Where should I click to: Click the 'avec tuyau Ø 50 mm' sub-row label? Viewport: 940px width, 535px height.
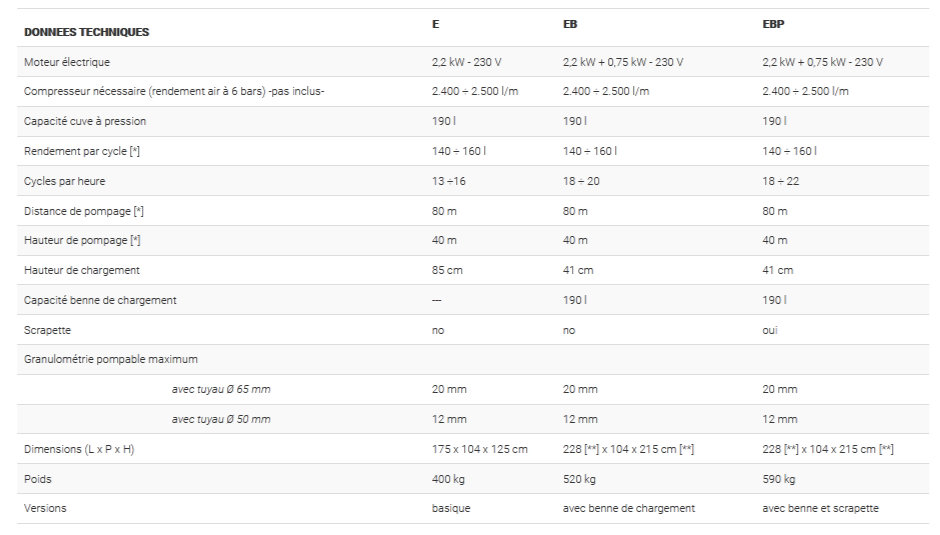220,419
